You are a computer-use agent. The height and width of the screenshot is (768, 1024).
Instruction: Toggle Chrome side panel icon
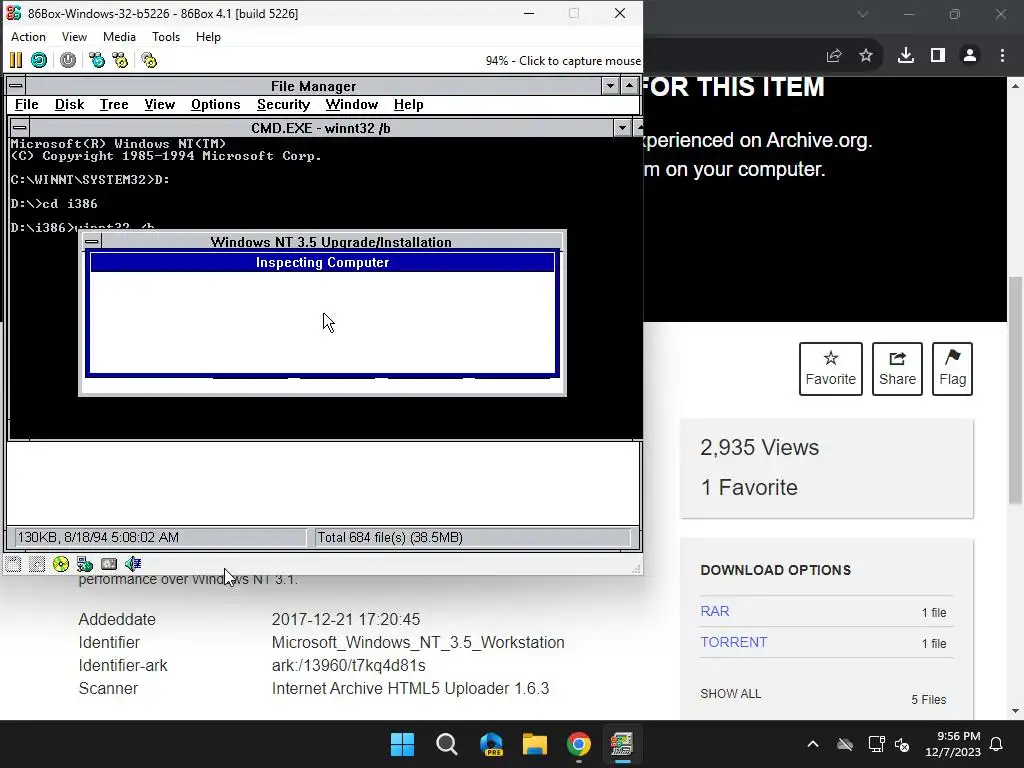point(938,56)
